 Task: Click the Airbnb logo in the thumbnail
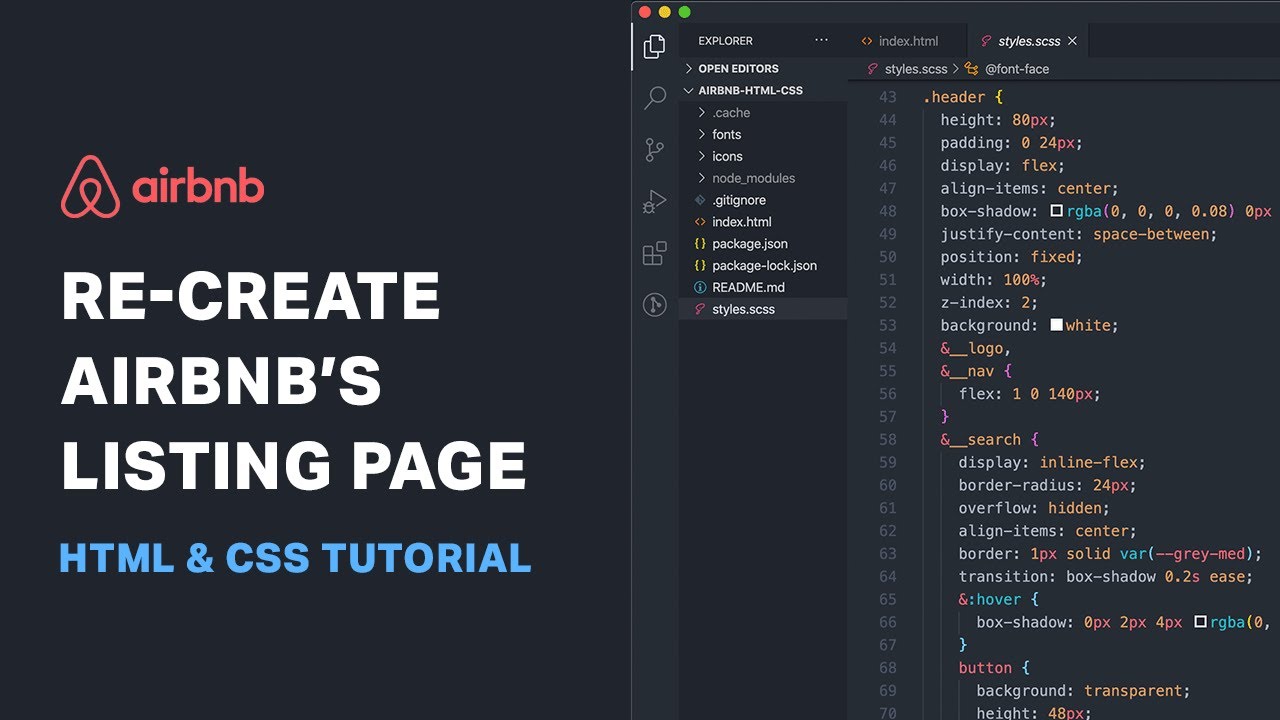162,187
